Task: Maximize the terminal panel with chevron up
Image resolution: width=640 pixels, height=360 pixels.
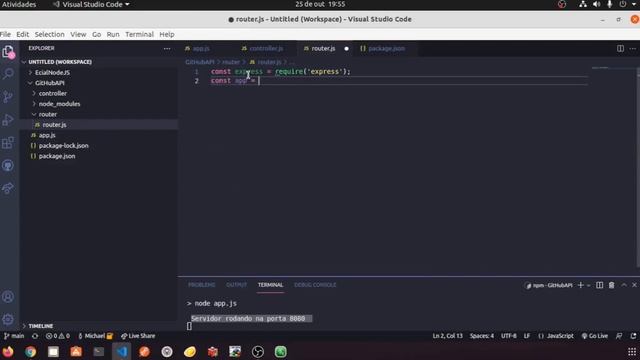Action: coord(624,285)
